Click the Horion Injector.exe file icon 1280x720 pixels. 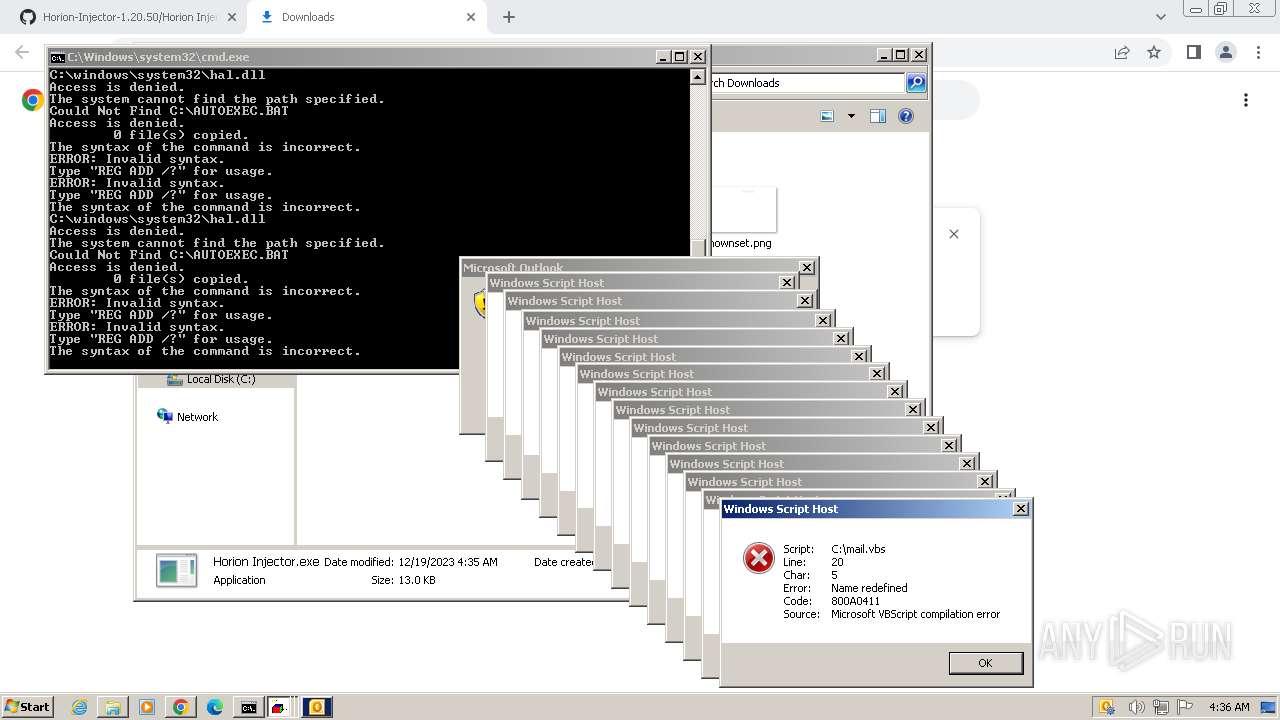coord(177,570)
